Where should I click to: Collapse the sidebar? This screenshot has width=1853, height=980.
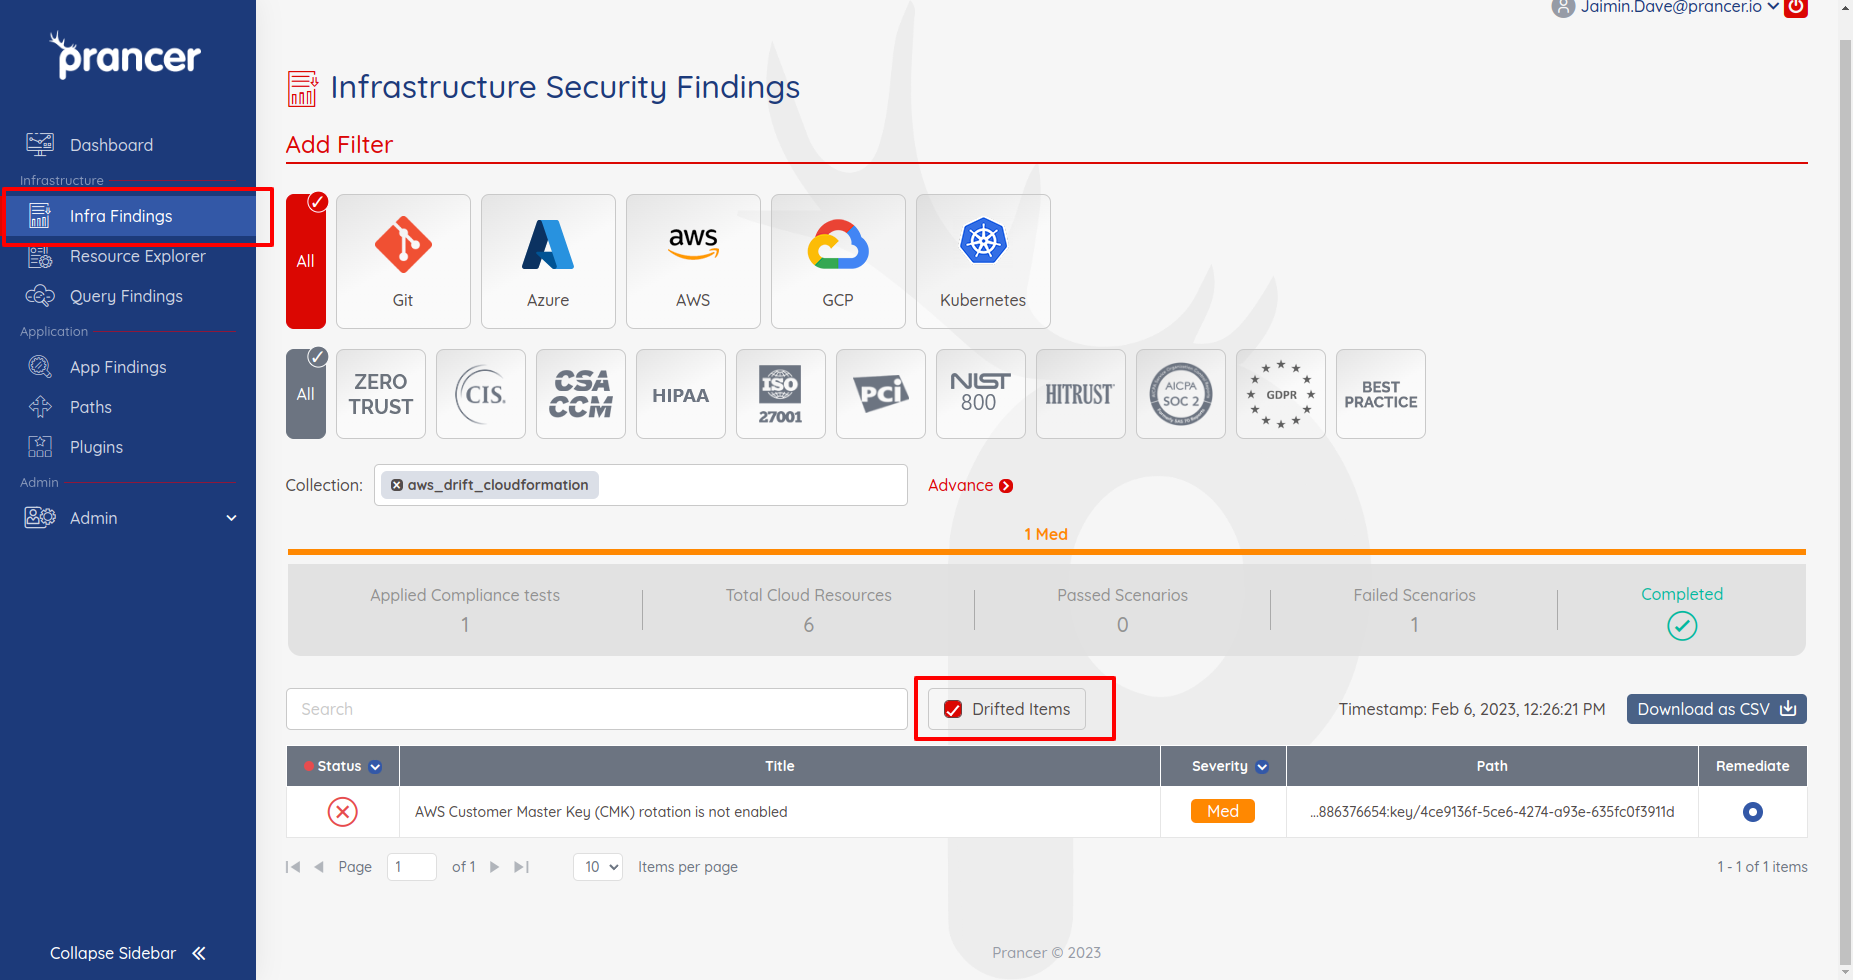(x=128, y=953)
